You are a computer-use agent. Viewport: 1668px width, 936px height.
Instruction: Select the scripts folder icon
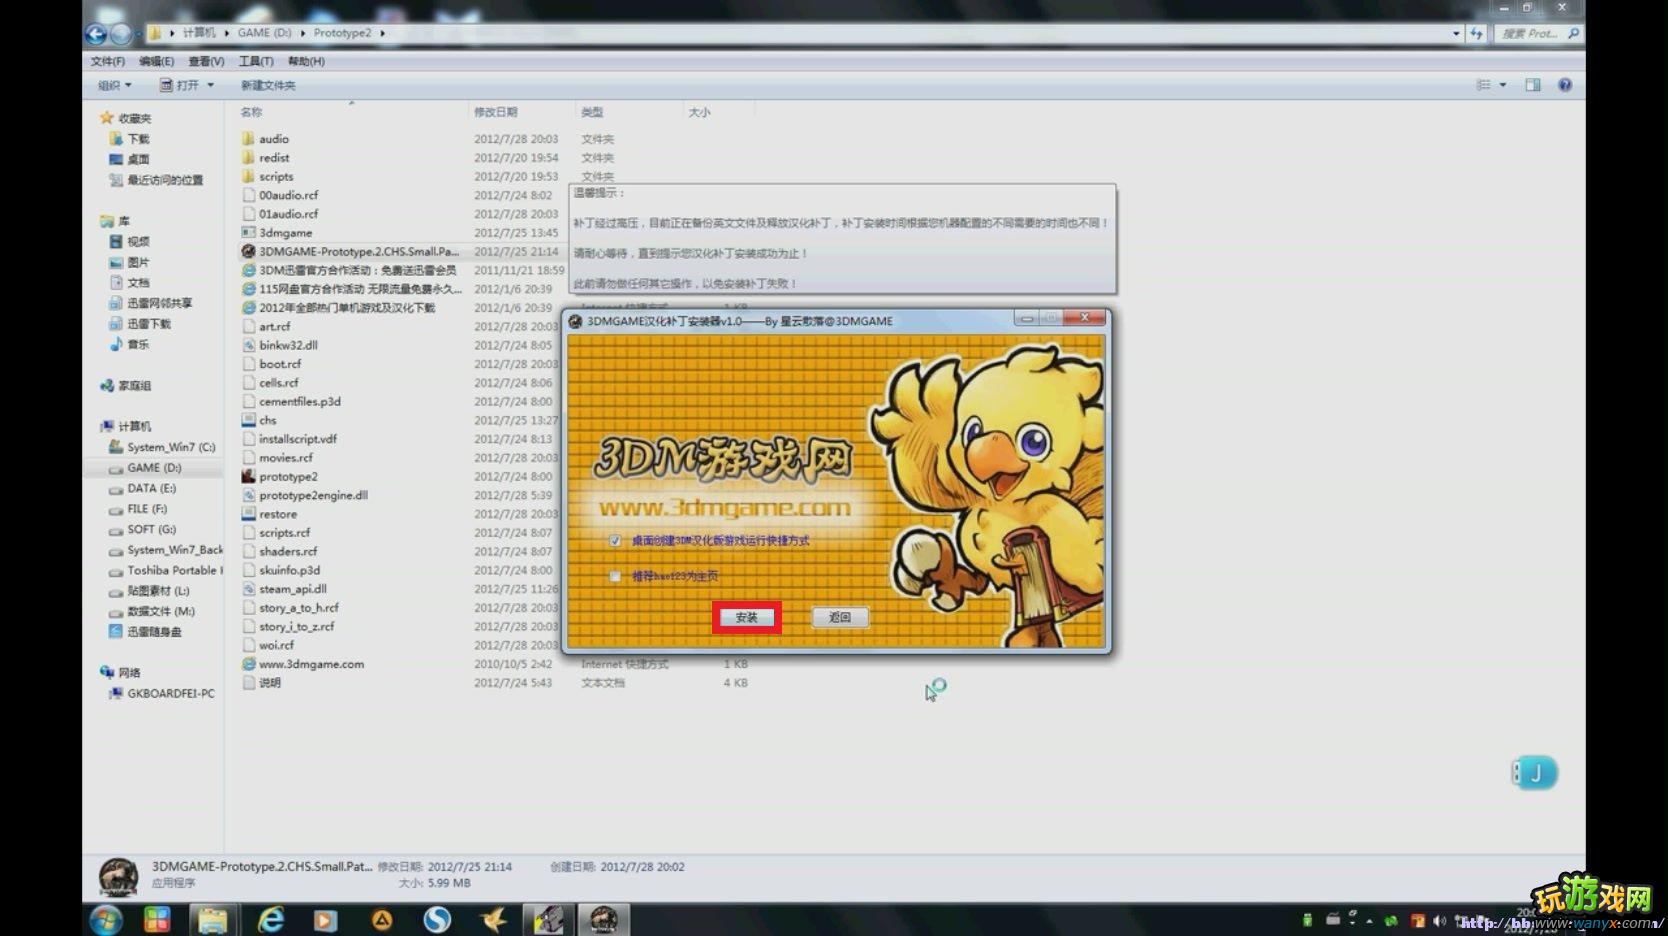(248, 176)
